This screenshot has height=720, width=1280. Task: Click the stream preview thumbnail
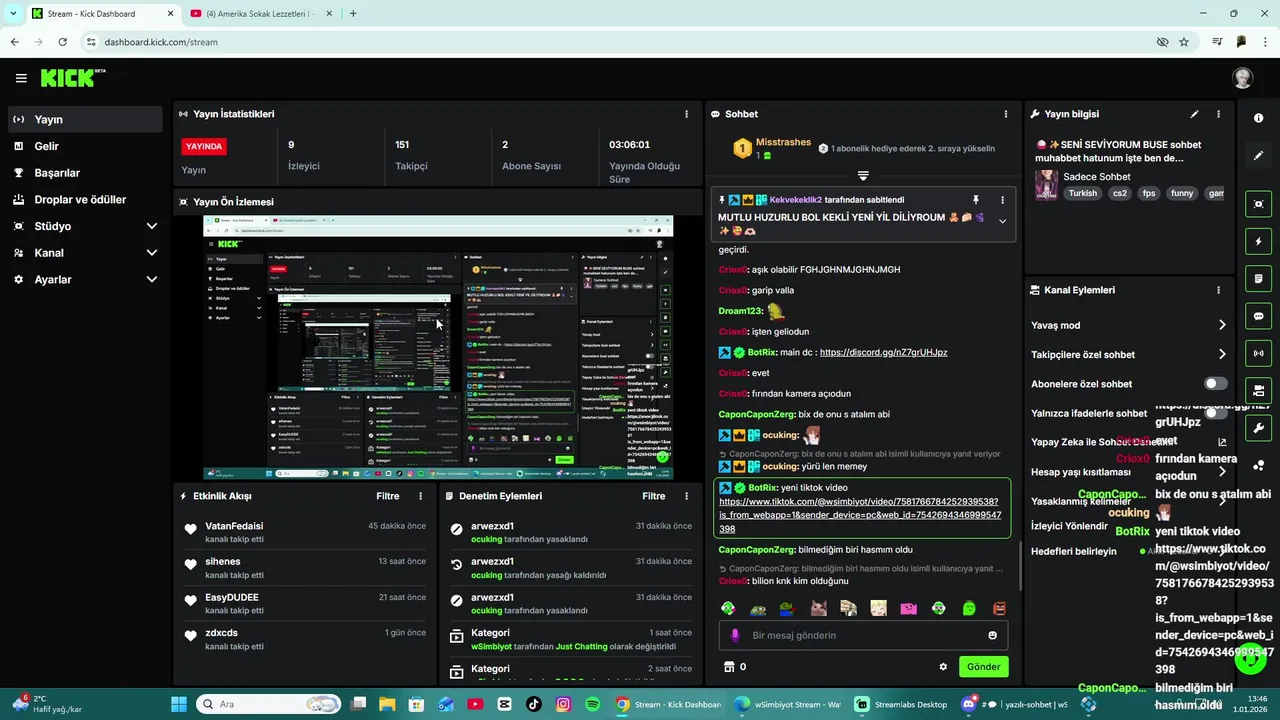pyautogui.click(x=438, y=347)
